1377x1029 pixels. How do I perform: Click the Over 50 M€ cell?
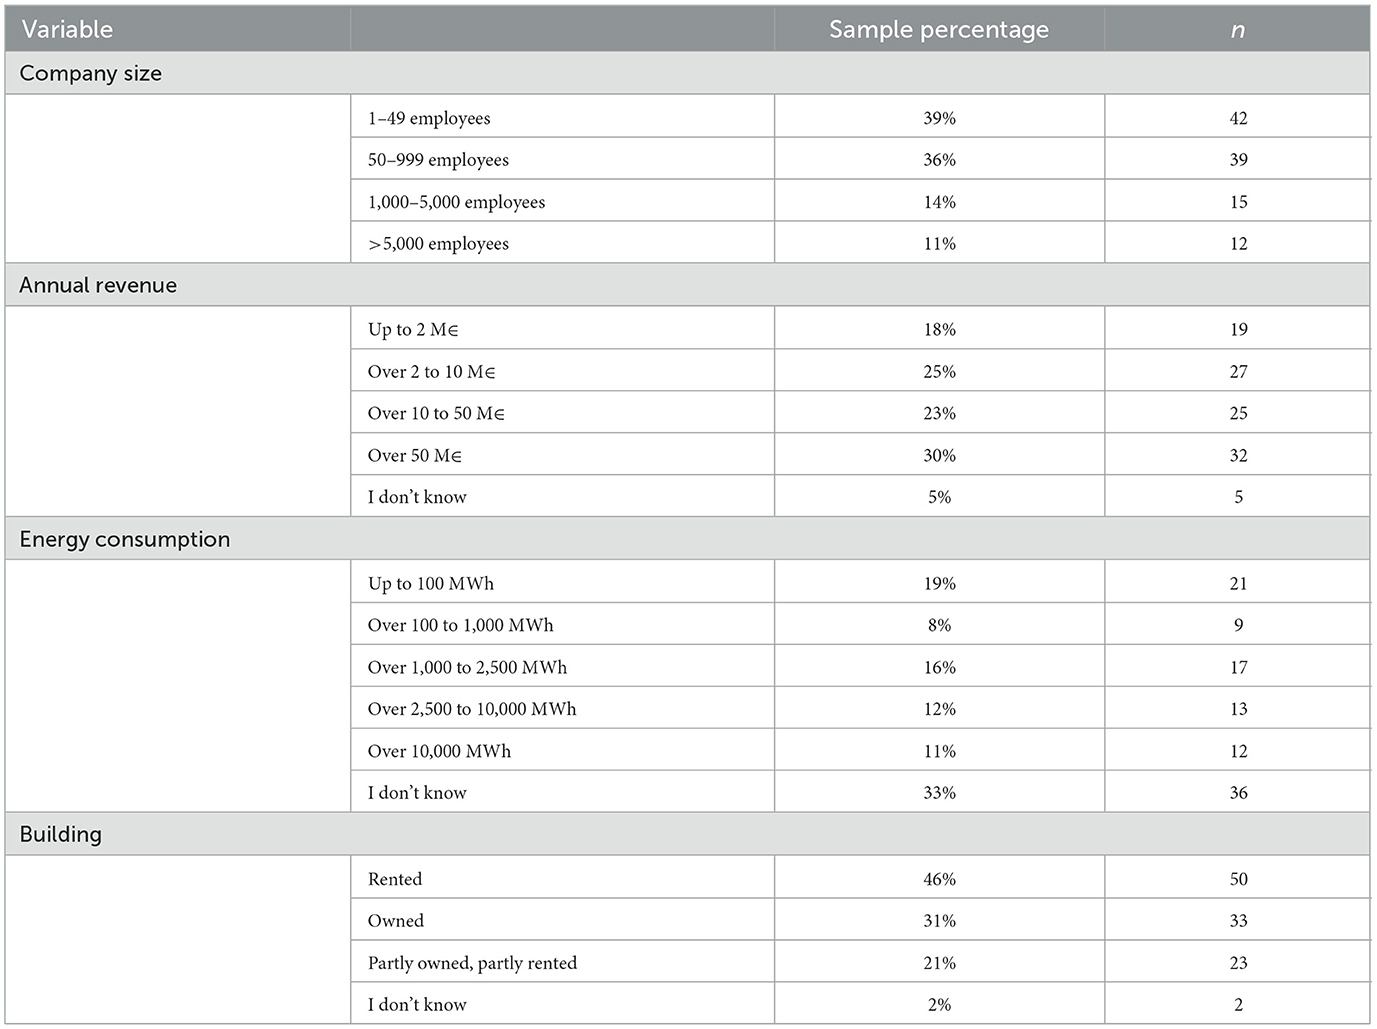click(414, 456)
